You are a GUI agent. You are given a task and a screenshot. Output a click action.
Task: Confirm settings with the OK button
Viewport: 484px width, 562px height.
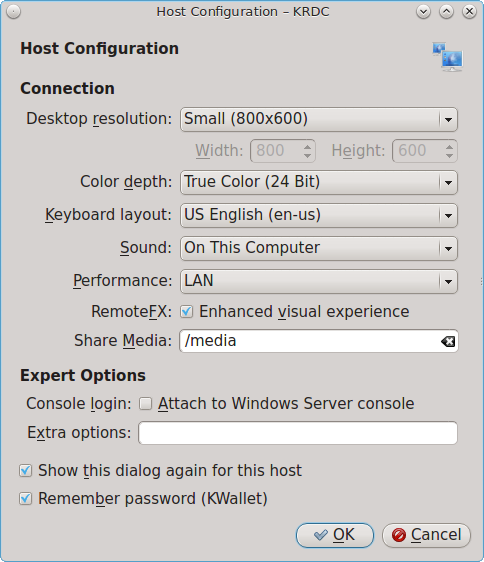click(x=335, y=535)
